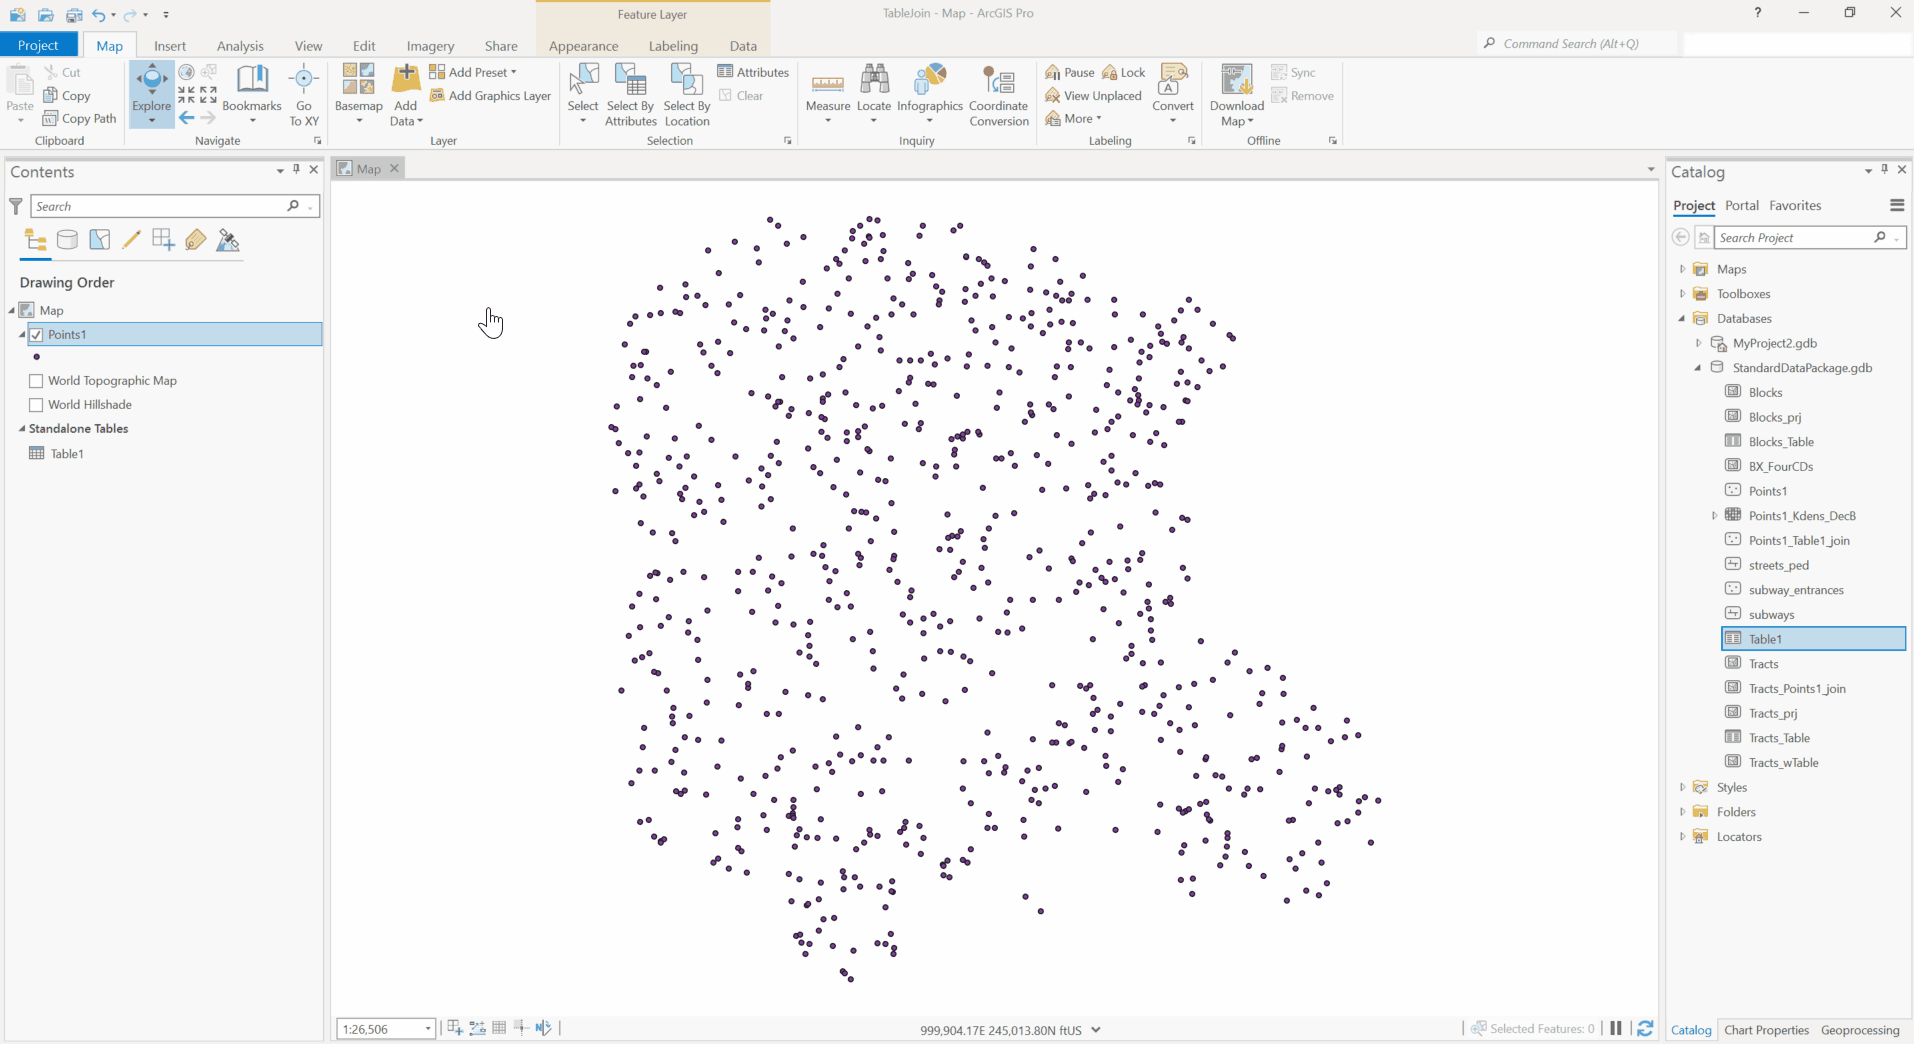Enable the World Hillshade layer
Image resolution: width=1914 pixels, height=1044 pixels.
tap(36, 405)
